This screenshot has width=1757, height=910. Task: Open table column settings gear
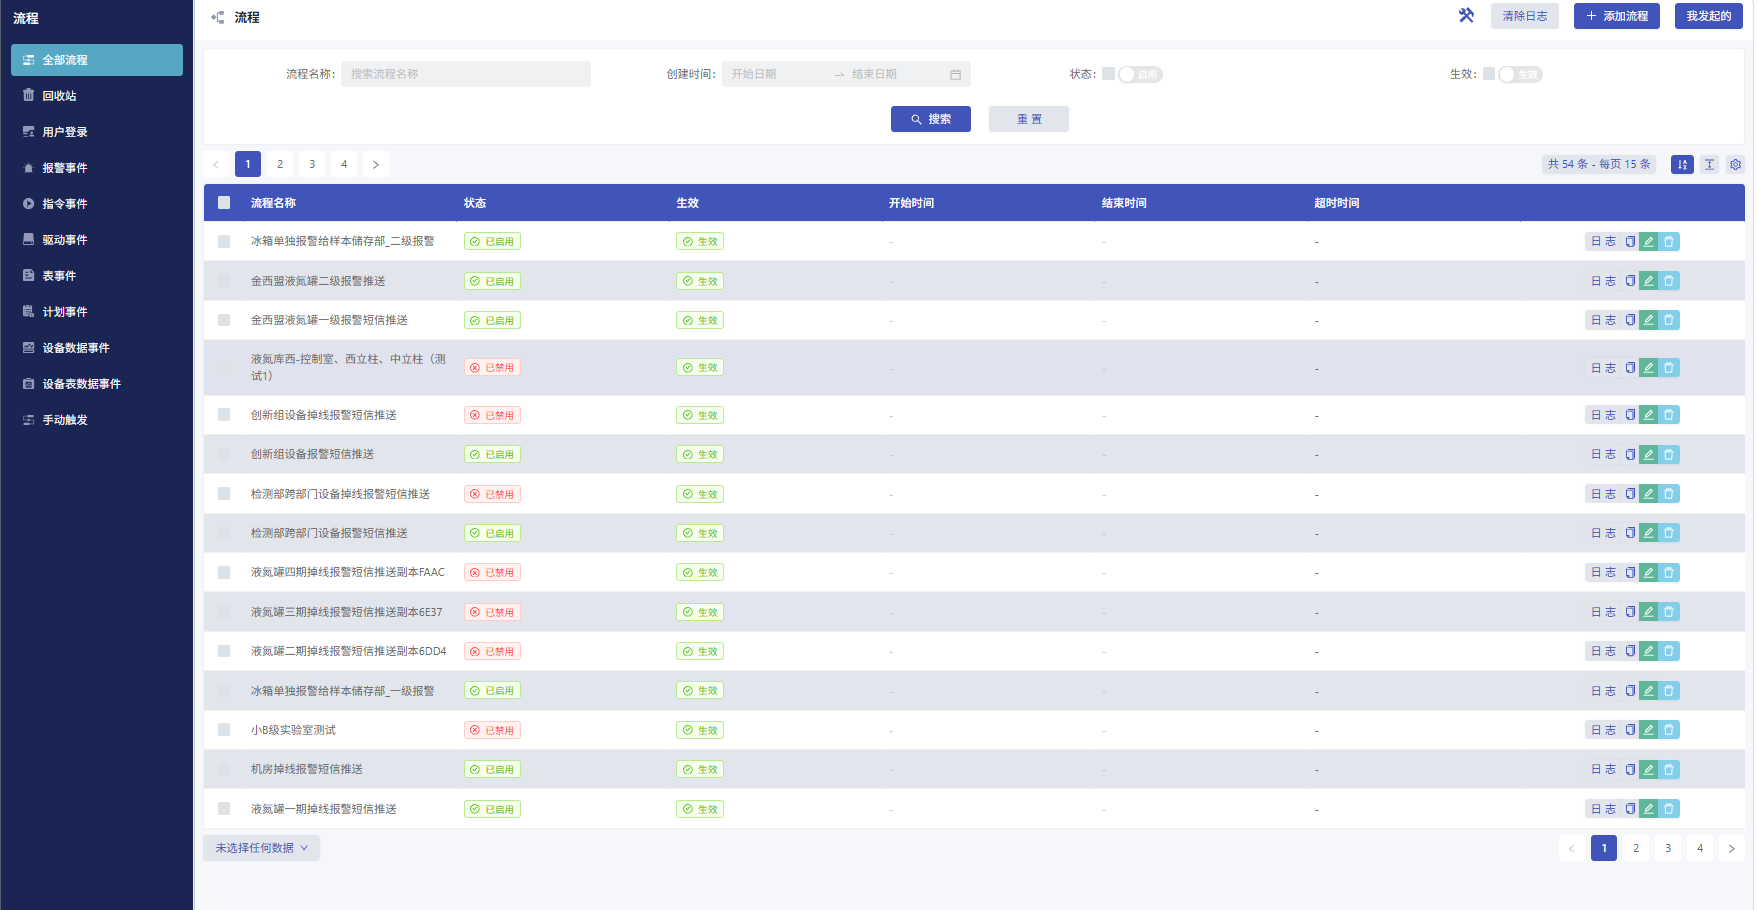click(1735, 164)
